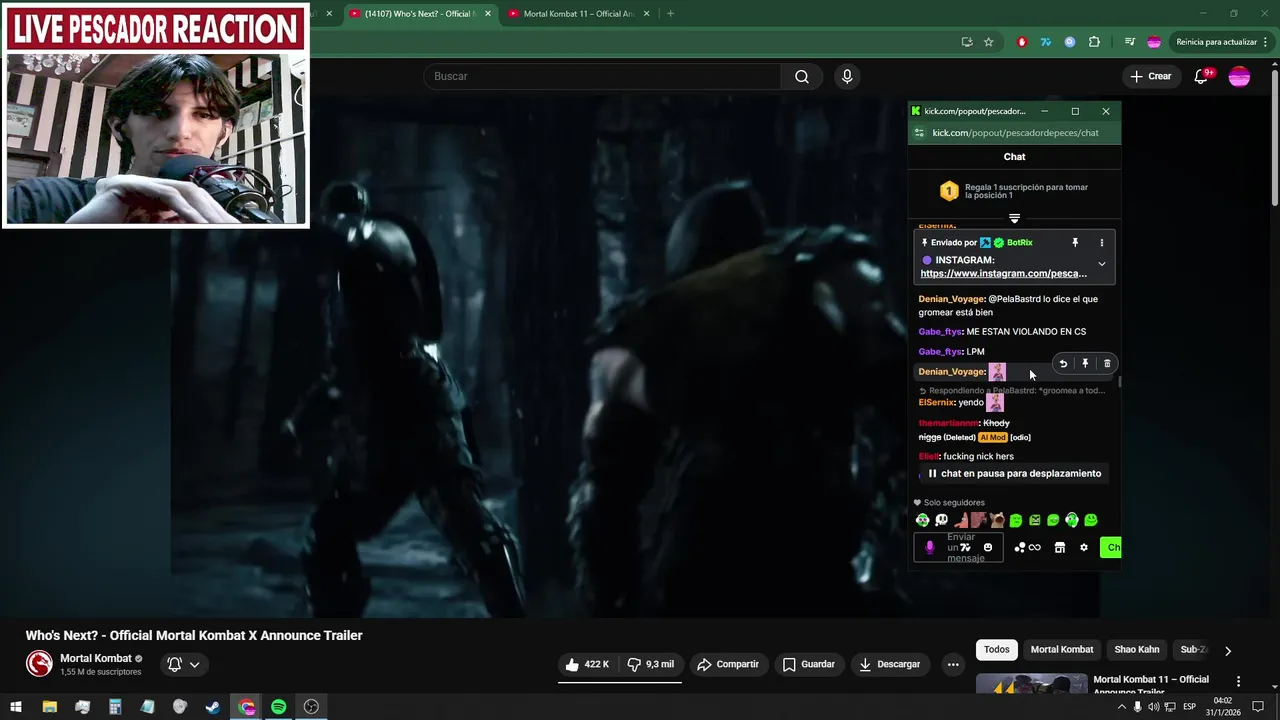1280x720 pixels.
Task: Click the Descargar button
Action: [889, 664]
